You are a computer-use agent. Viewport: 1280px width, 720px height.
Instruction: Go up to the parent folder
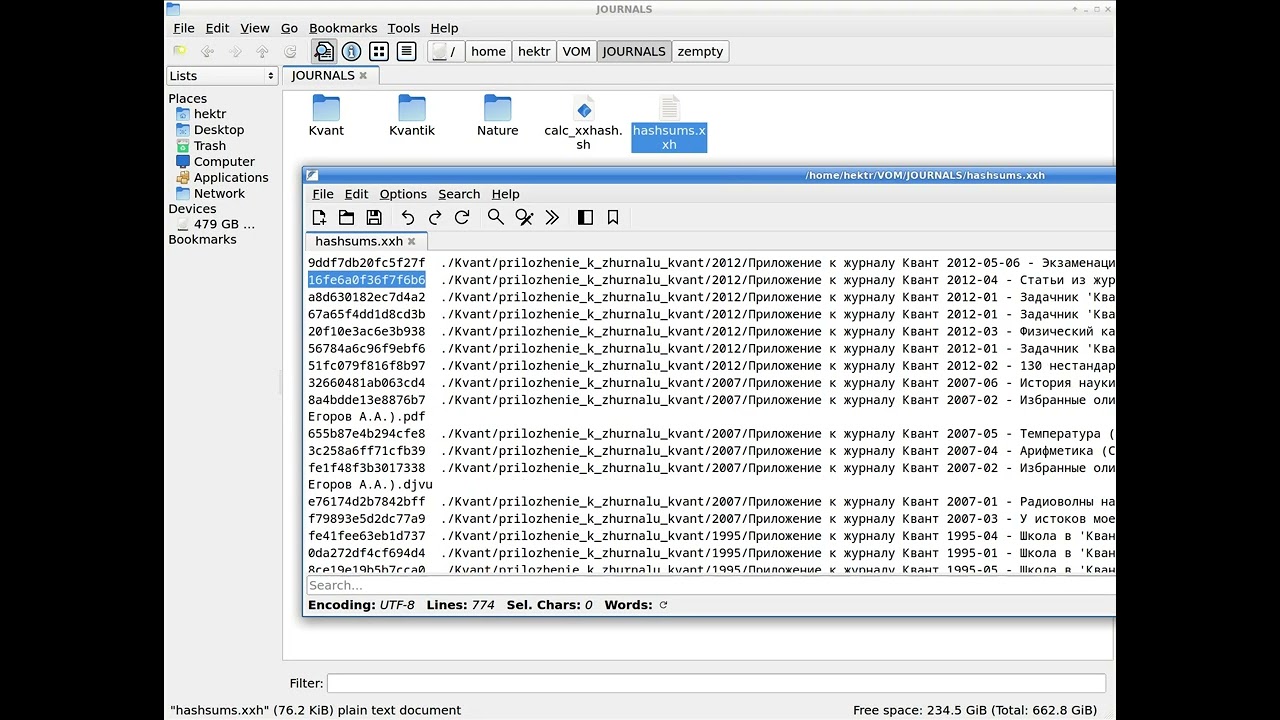click(x=262, y=51)
